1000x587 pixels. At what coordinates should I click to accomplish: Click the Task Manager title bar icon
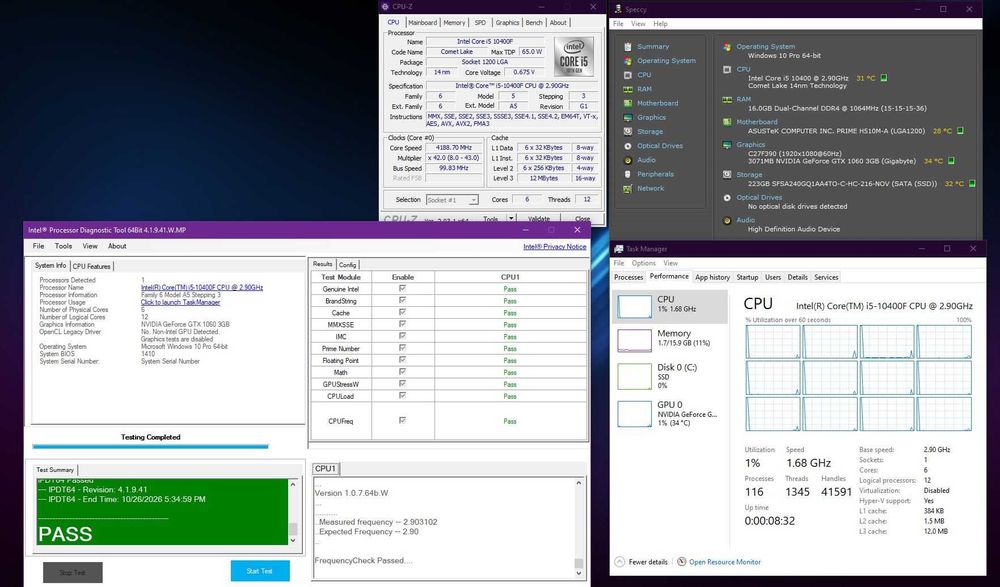pos(619,249)
